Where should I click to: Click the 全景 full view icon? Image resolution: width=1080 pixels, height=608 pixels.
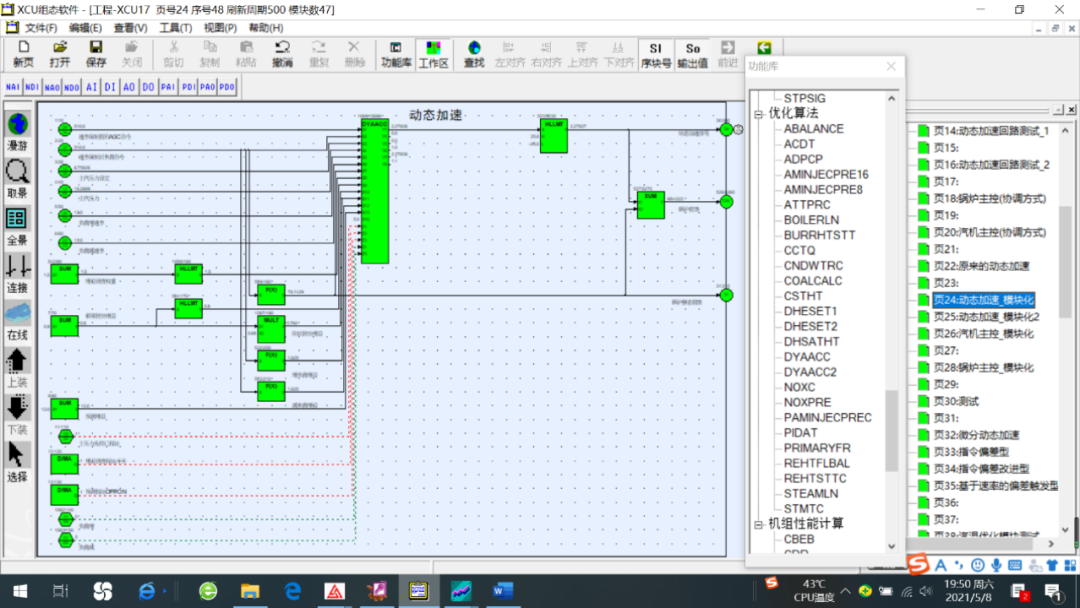(x=18, y=224)
